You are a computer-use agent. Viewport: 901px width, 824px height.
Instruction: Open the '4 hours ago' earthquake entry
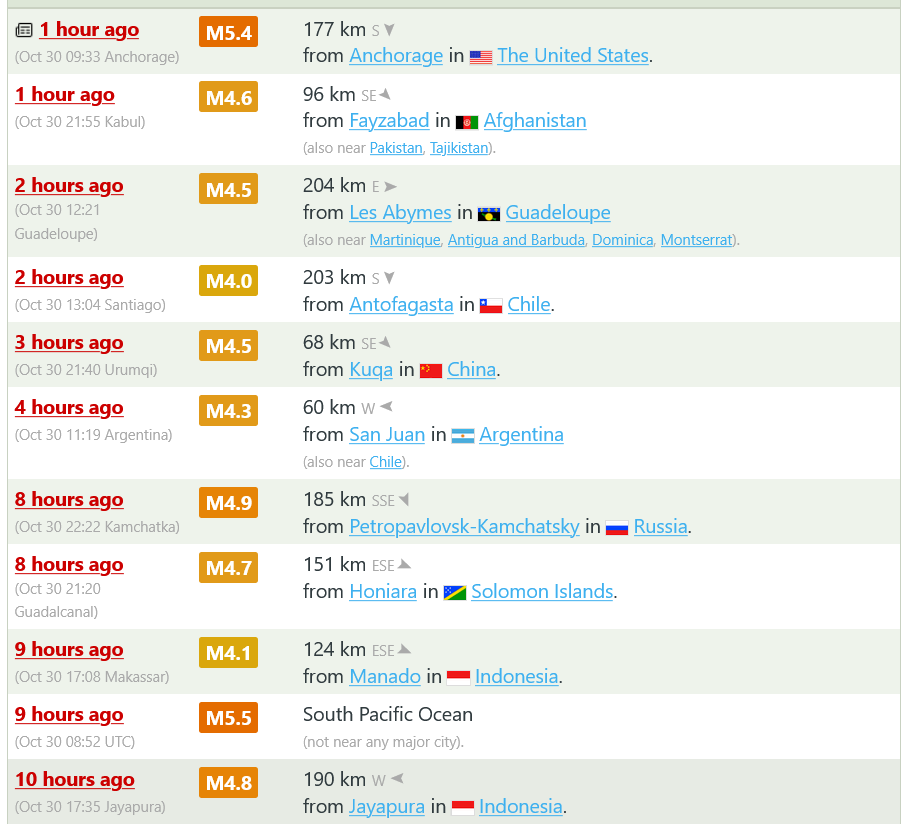tap(69, 408)
